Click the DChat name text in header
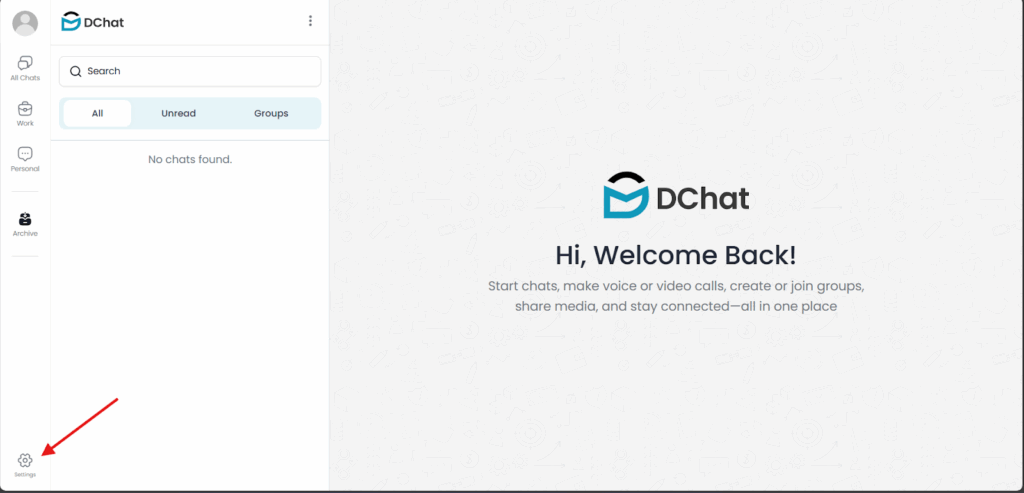Image resolution: width=1024 pixels, height=493 pixels. [107, 22]
